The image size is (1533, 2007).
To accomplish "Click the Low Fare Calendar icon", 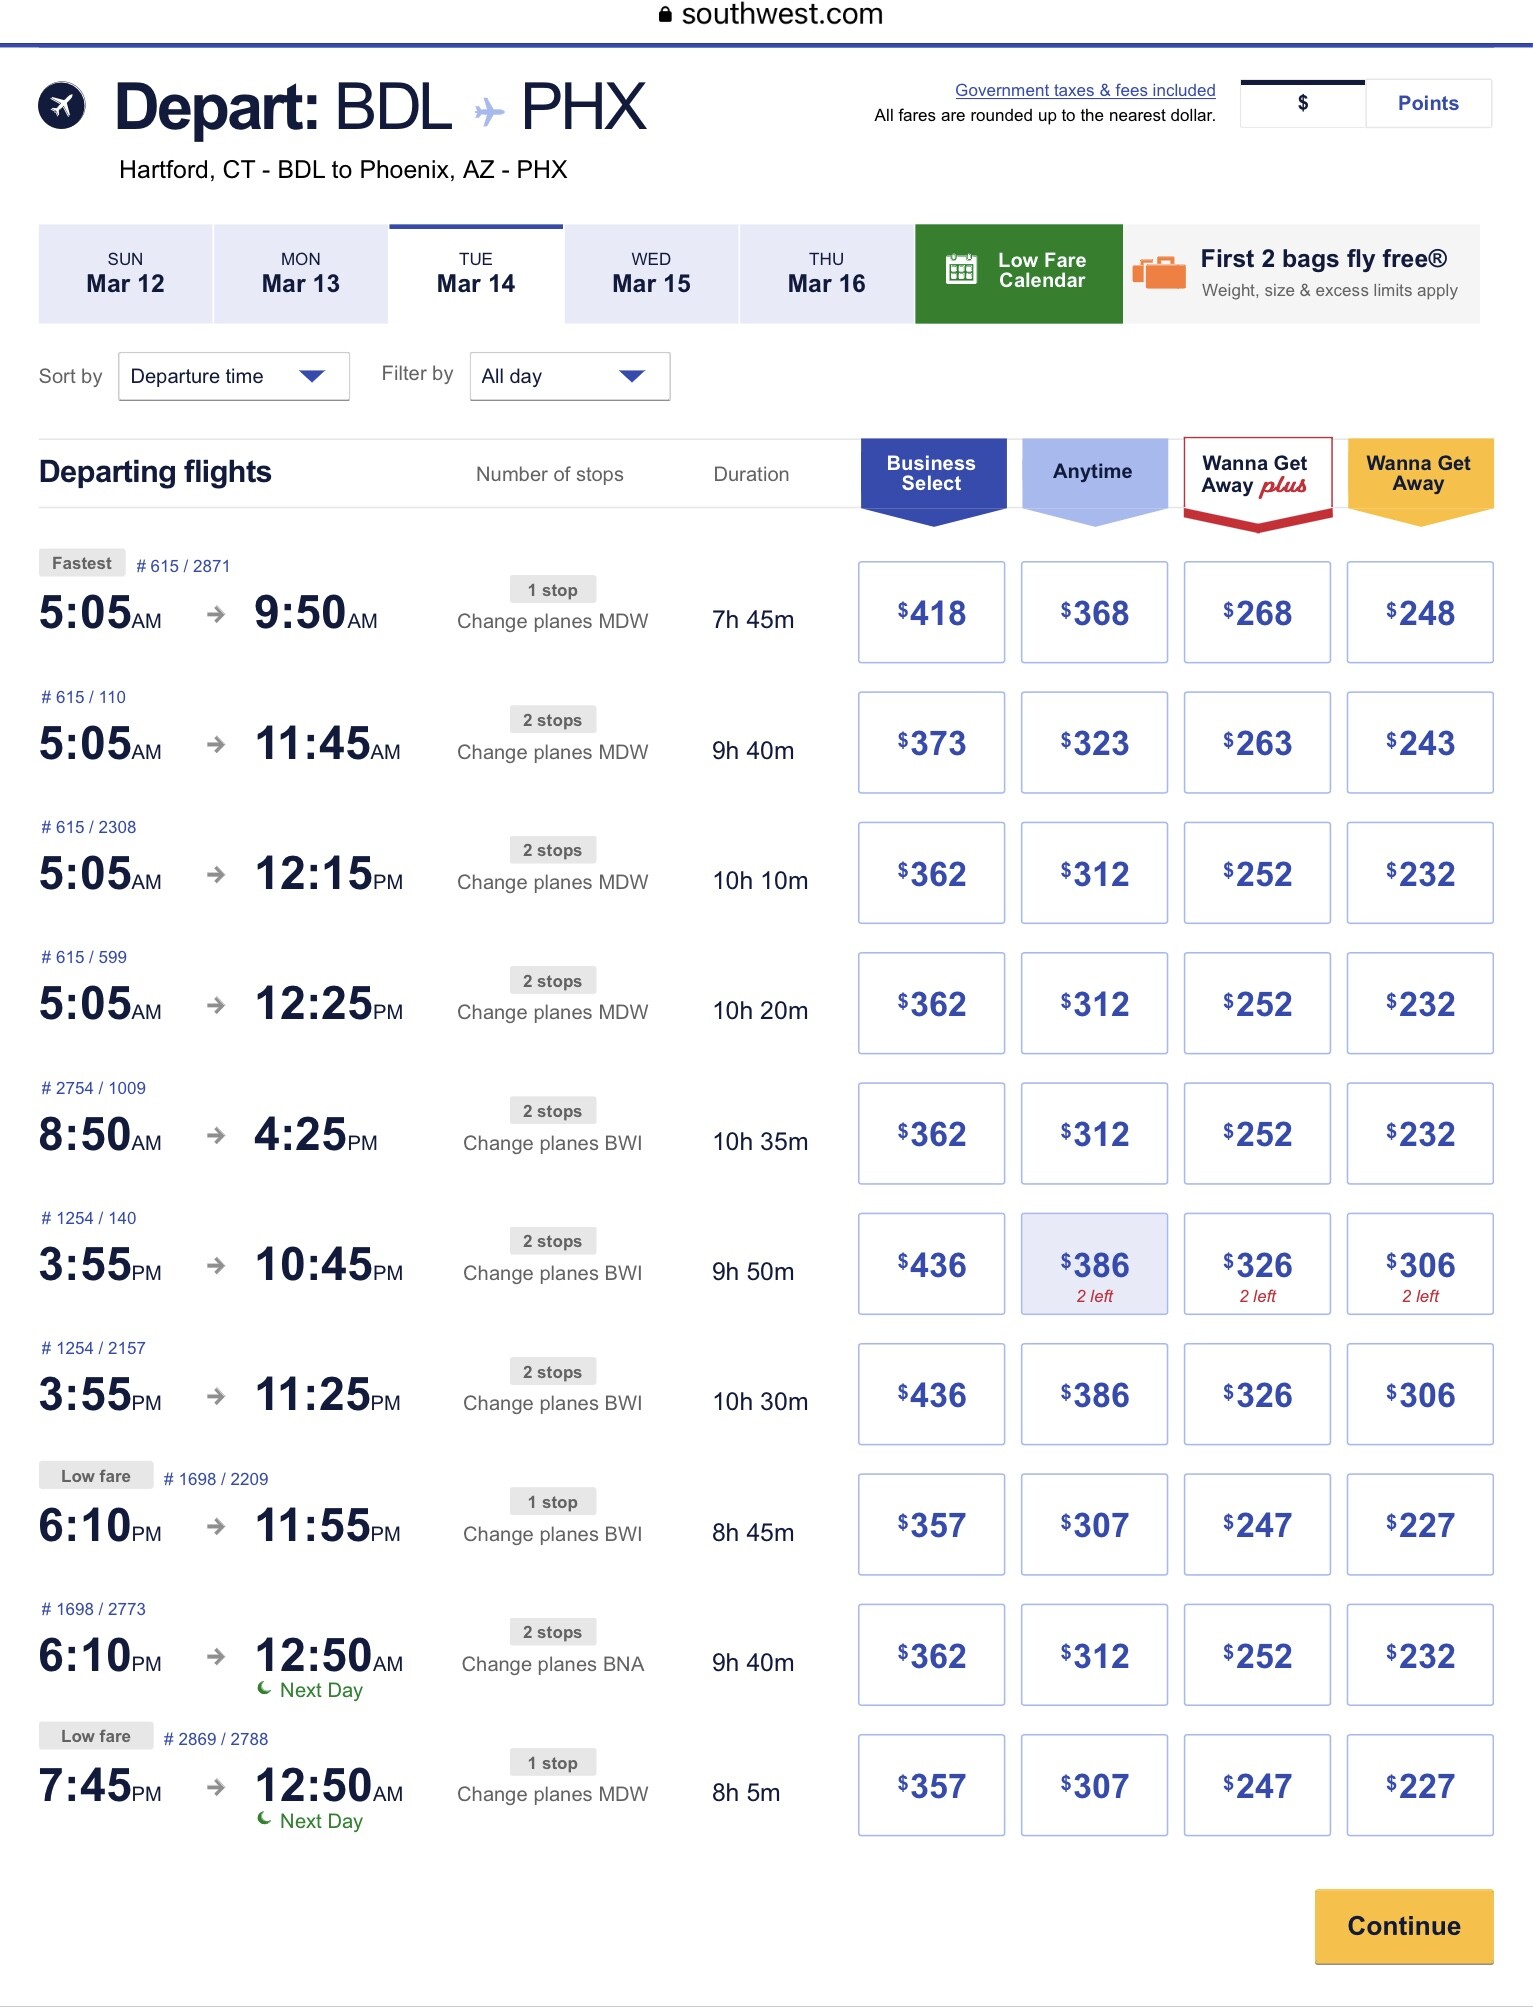I will [x=961, y=270].
